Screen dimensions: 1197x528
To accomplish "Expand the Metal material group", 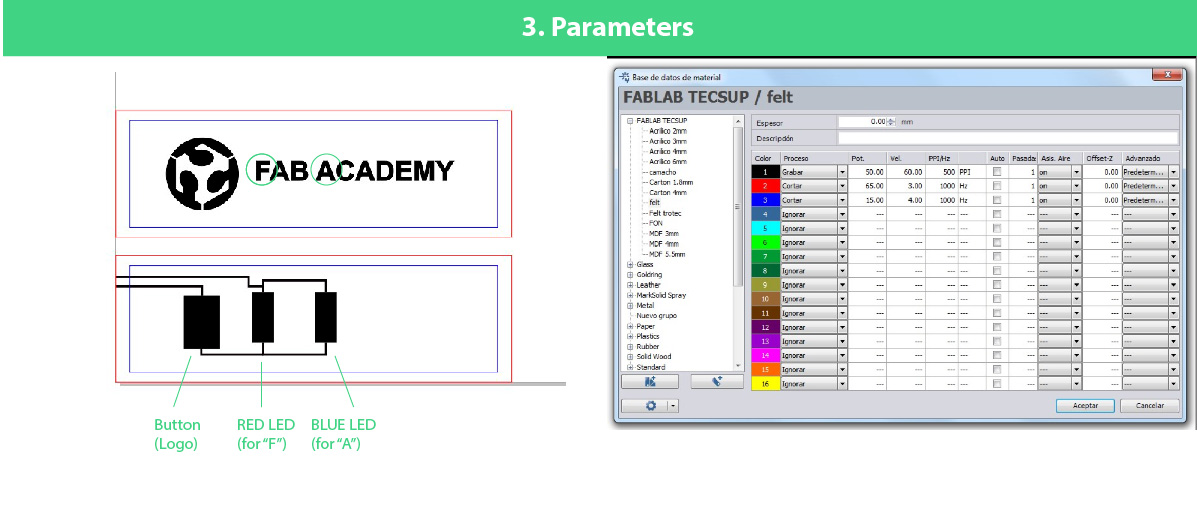I will [x=630, y=305].
